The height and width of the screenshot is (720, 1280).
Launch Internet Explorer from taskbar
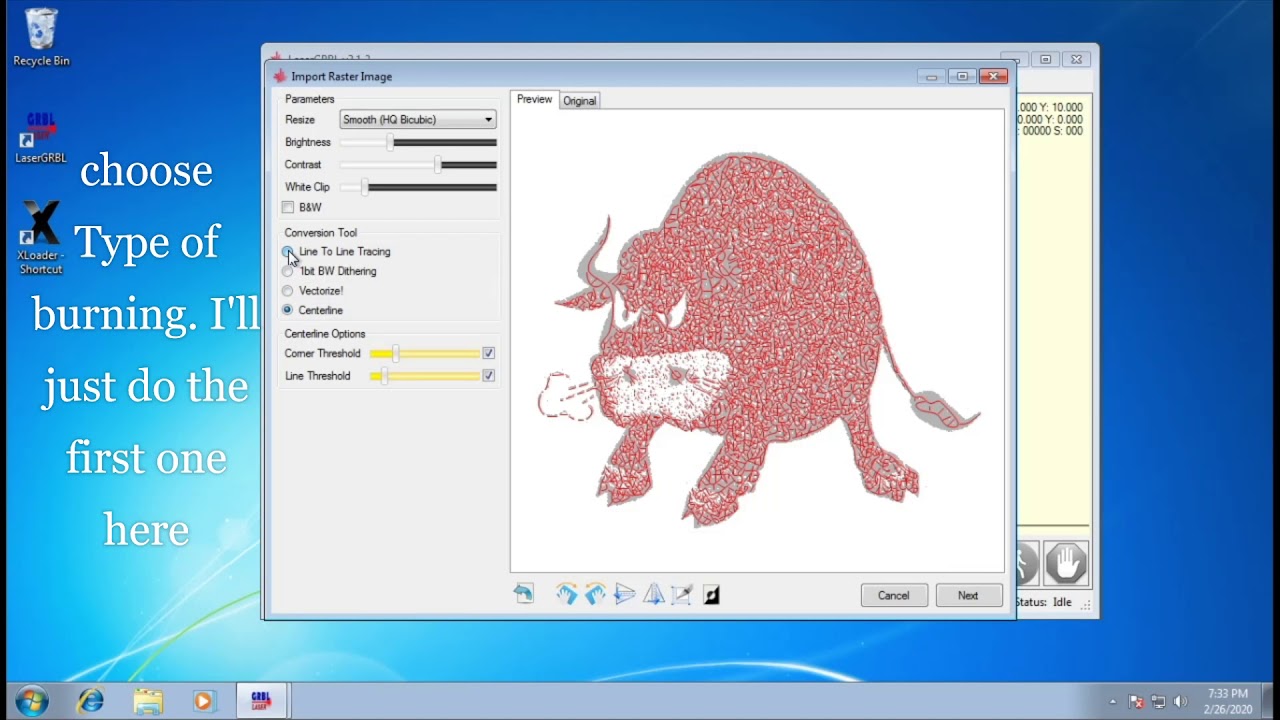click(91, 701)
